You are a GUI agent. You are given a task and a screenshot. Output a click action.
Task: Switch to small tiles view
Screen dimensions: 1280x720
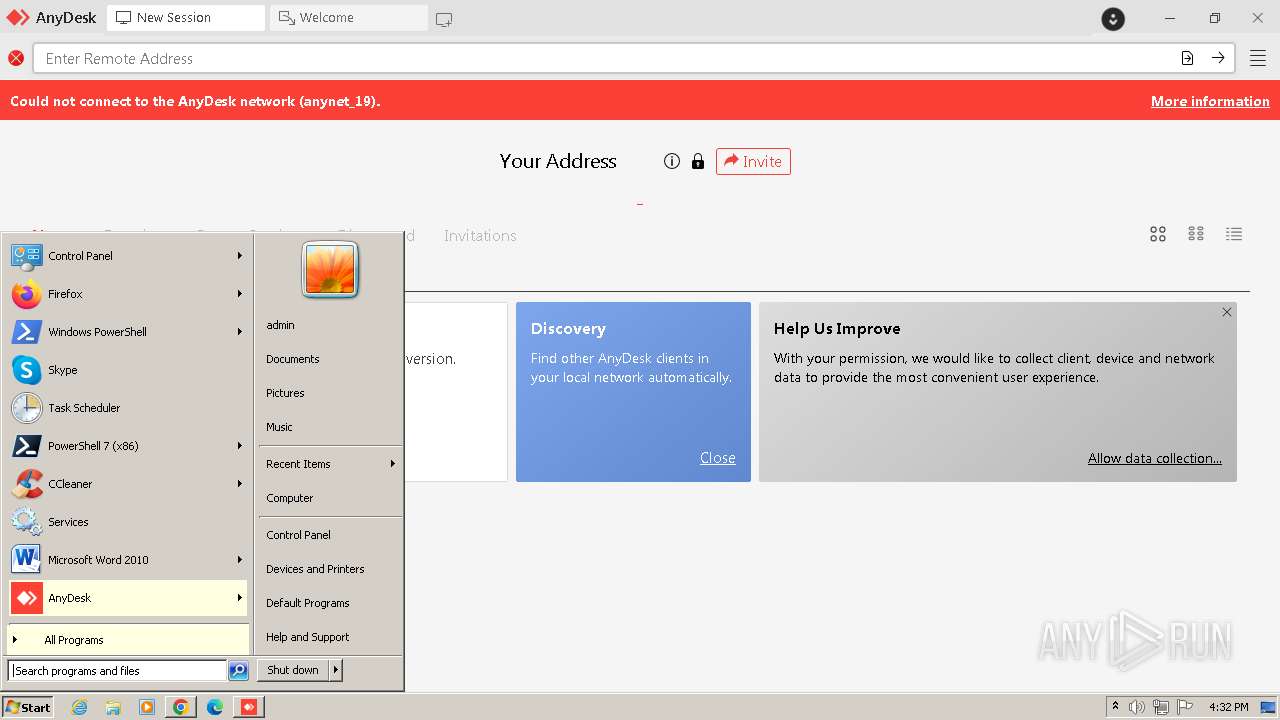coord(1196,234)
